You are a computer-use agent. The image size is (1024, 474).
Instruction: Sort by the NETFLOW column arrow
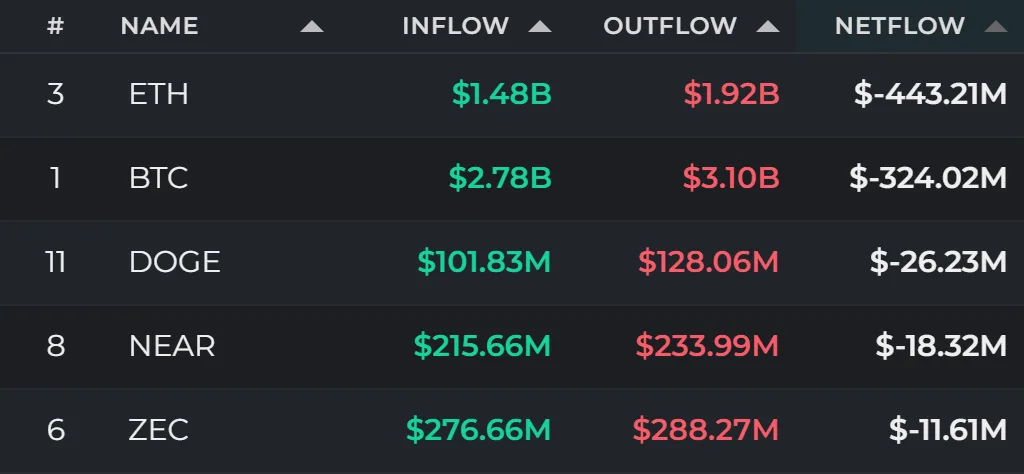[996, 27]
